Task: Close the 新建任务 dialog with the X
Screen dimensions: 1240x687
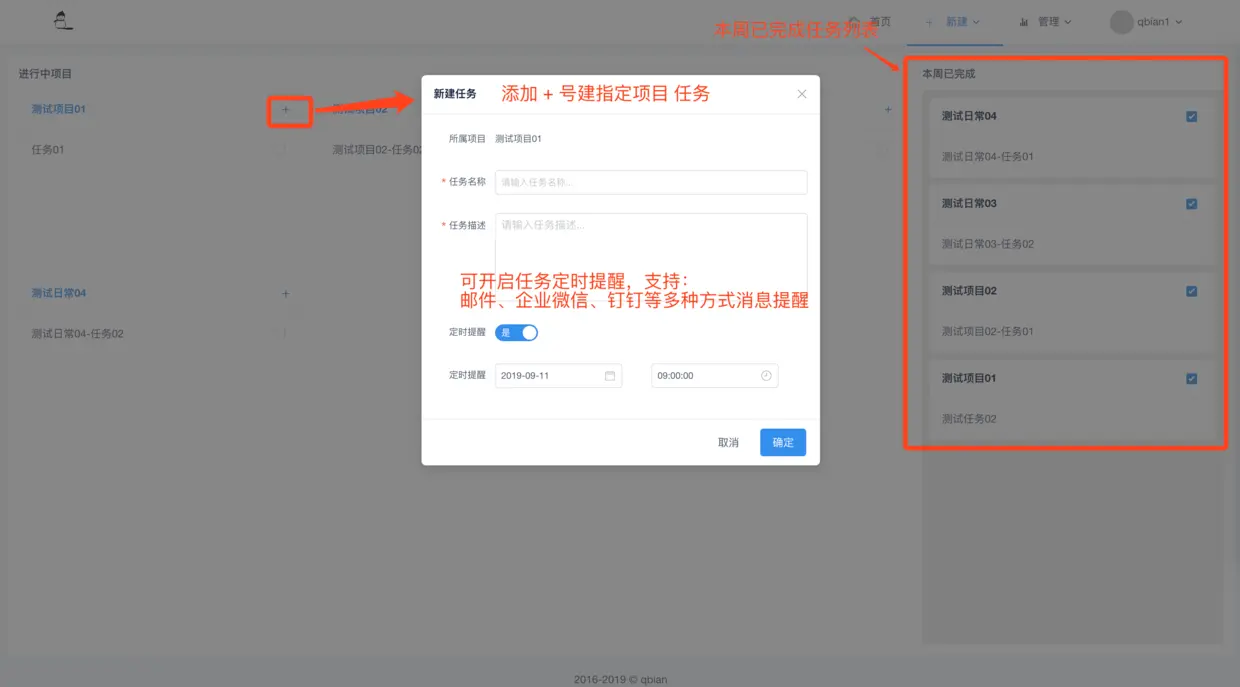Action: click(x=802, y=94)
